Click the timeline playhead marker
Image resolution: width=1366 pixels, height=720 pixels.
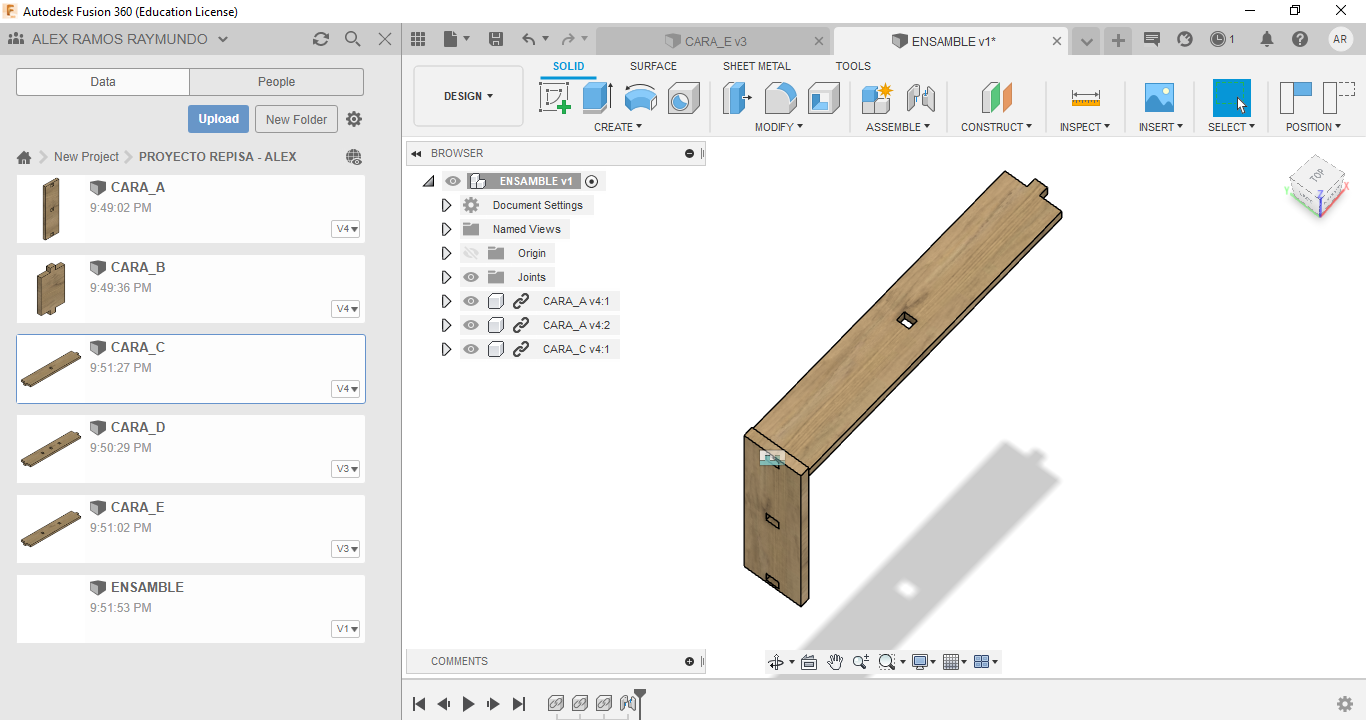click(640, 695)
